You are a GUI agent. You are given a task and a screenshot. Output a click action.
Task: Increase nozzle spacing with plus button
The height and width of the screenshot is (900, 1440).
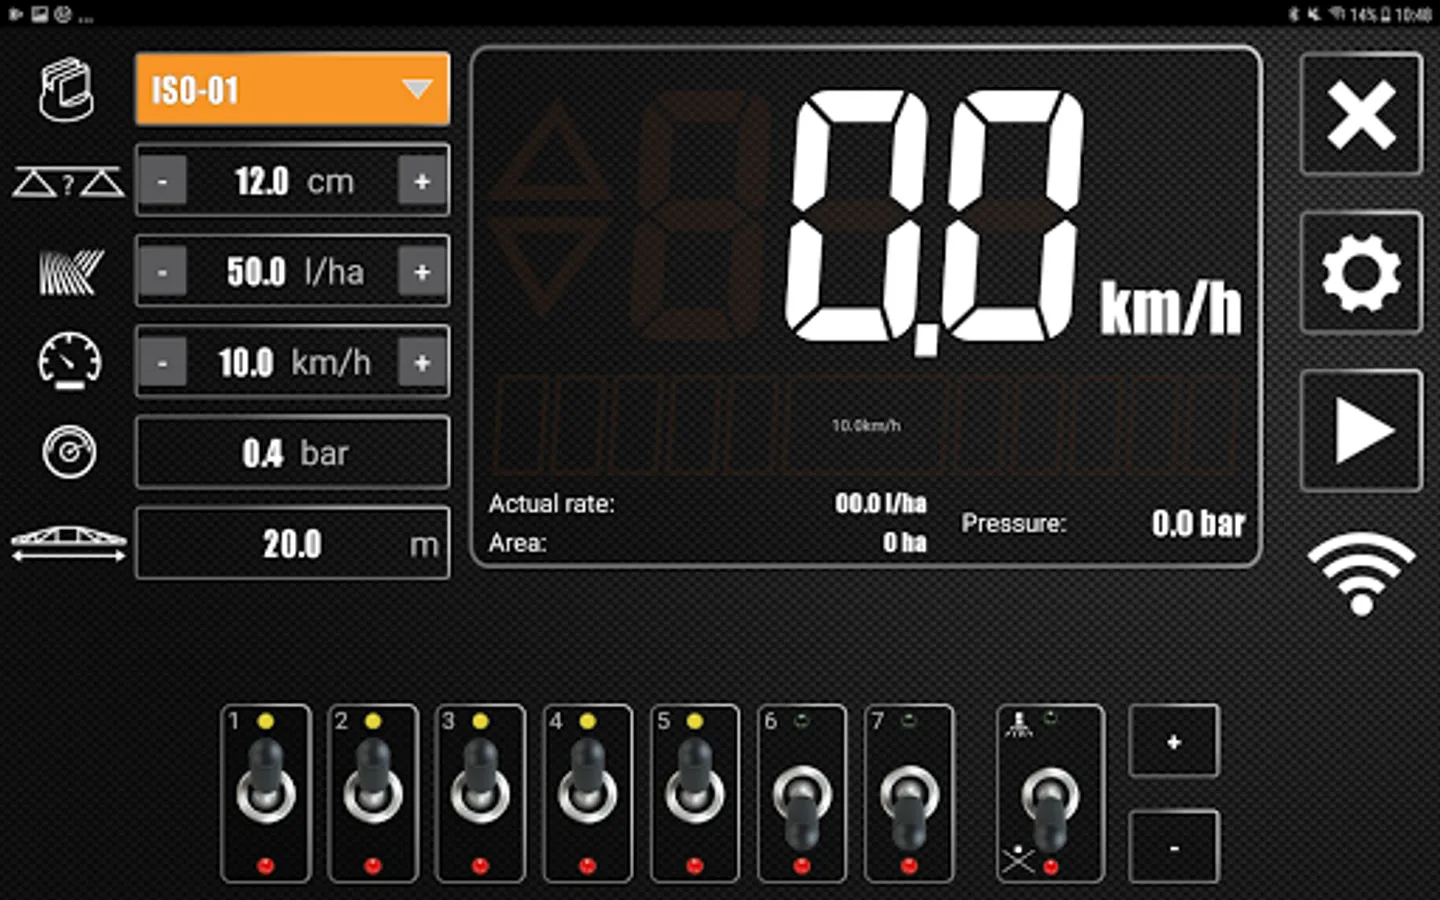click(422, 181)
